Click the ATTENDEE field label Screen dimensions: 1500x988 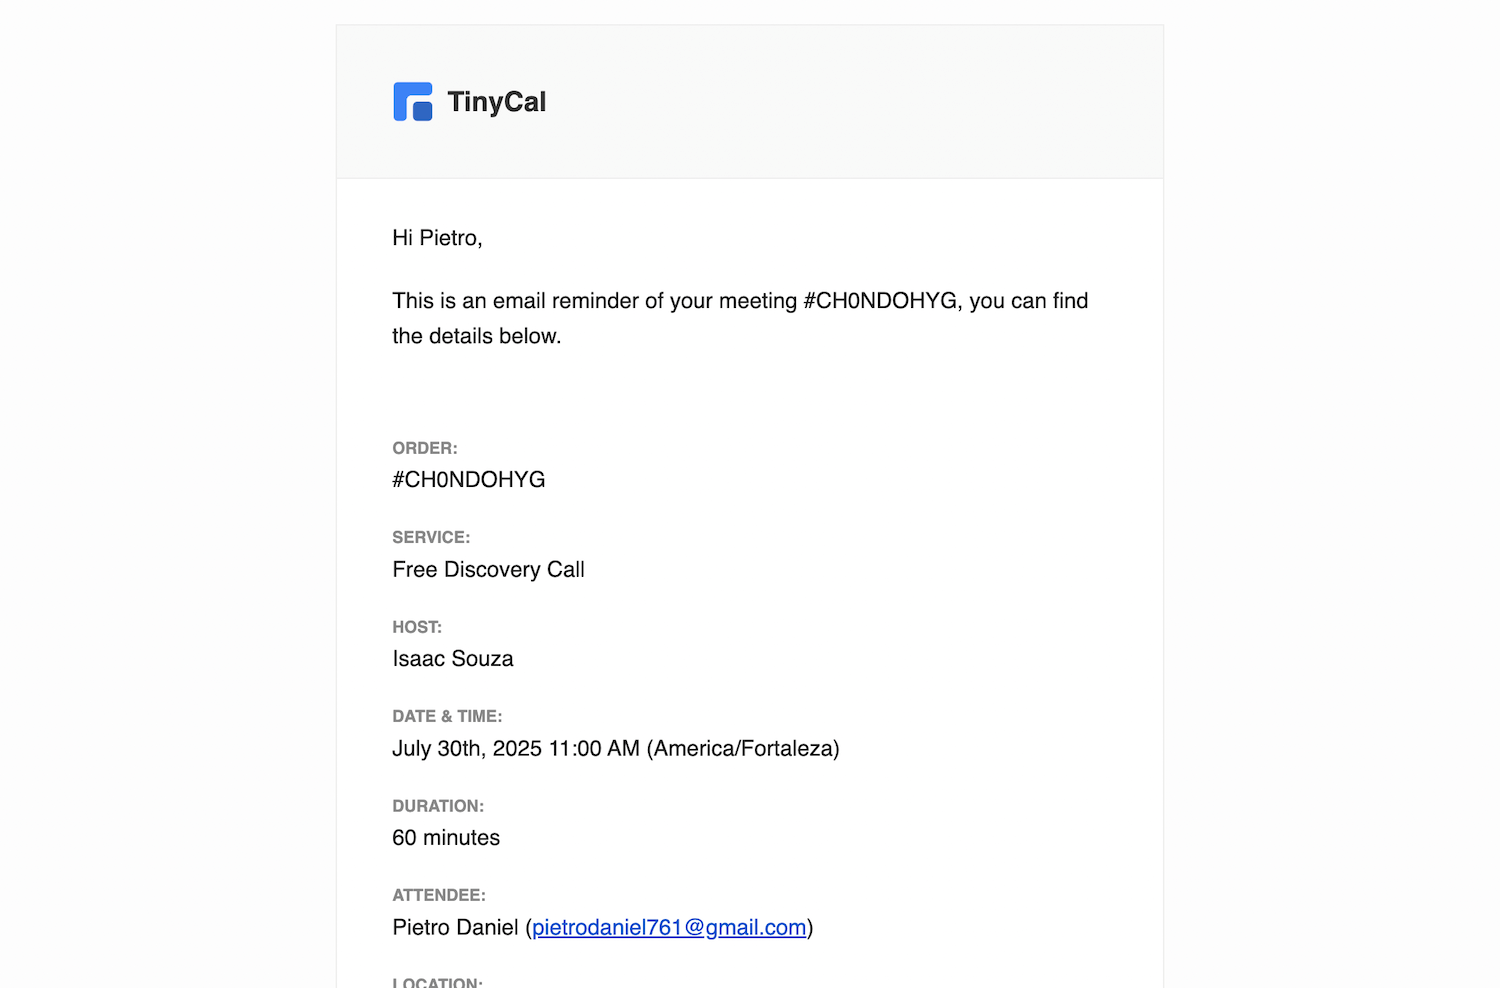(x=439, y=895)
